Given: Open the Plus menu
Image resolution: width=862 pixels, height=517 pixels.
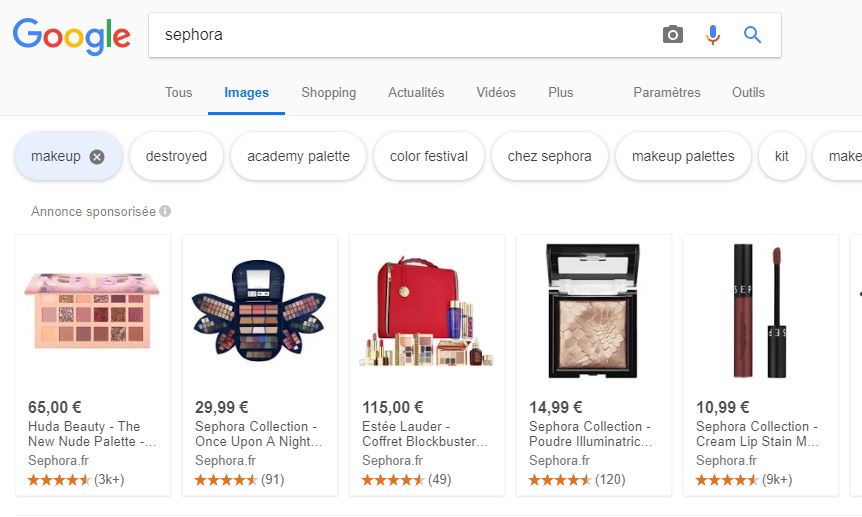Looking at the screenshot, I should click(560, 92).
